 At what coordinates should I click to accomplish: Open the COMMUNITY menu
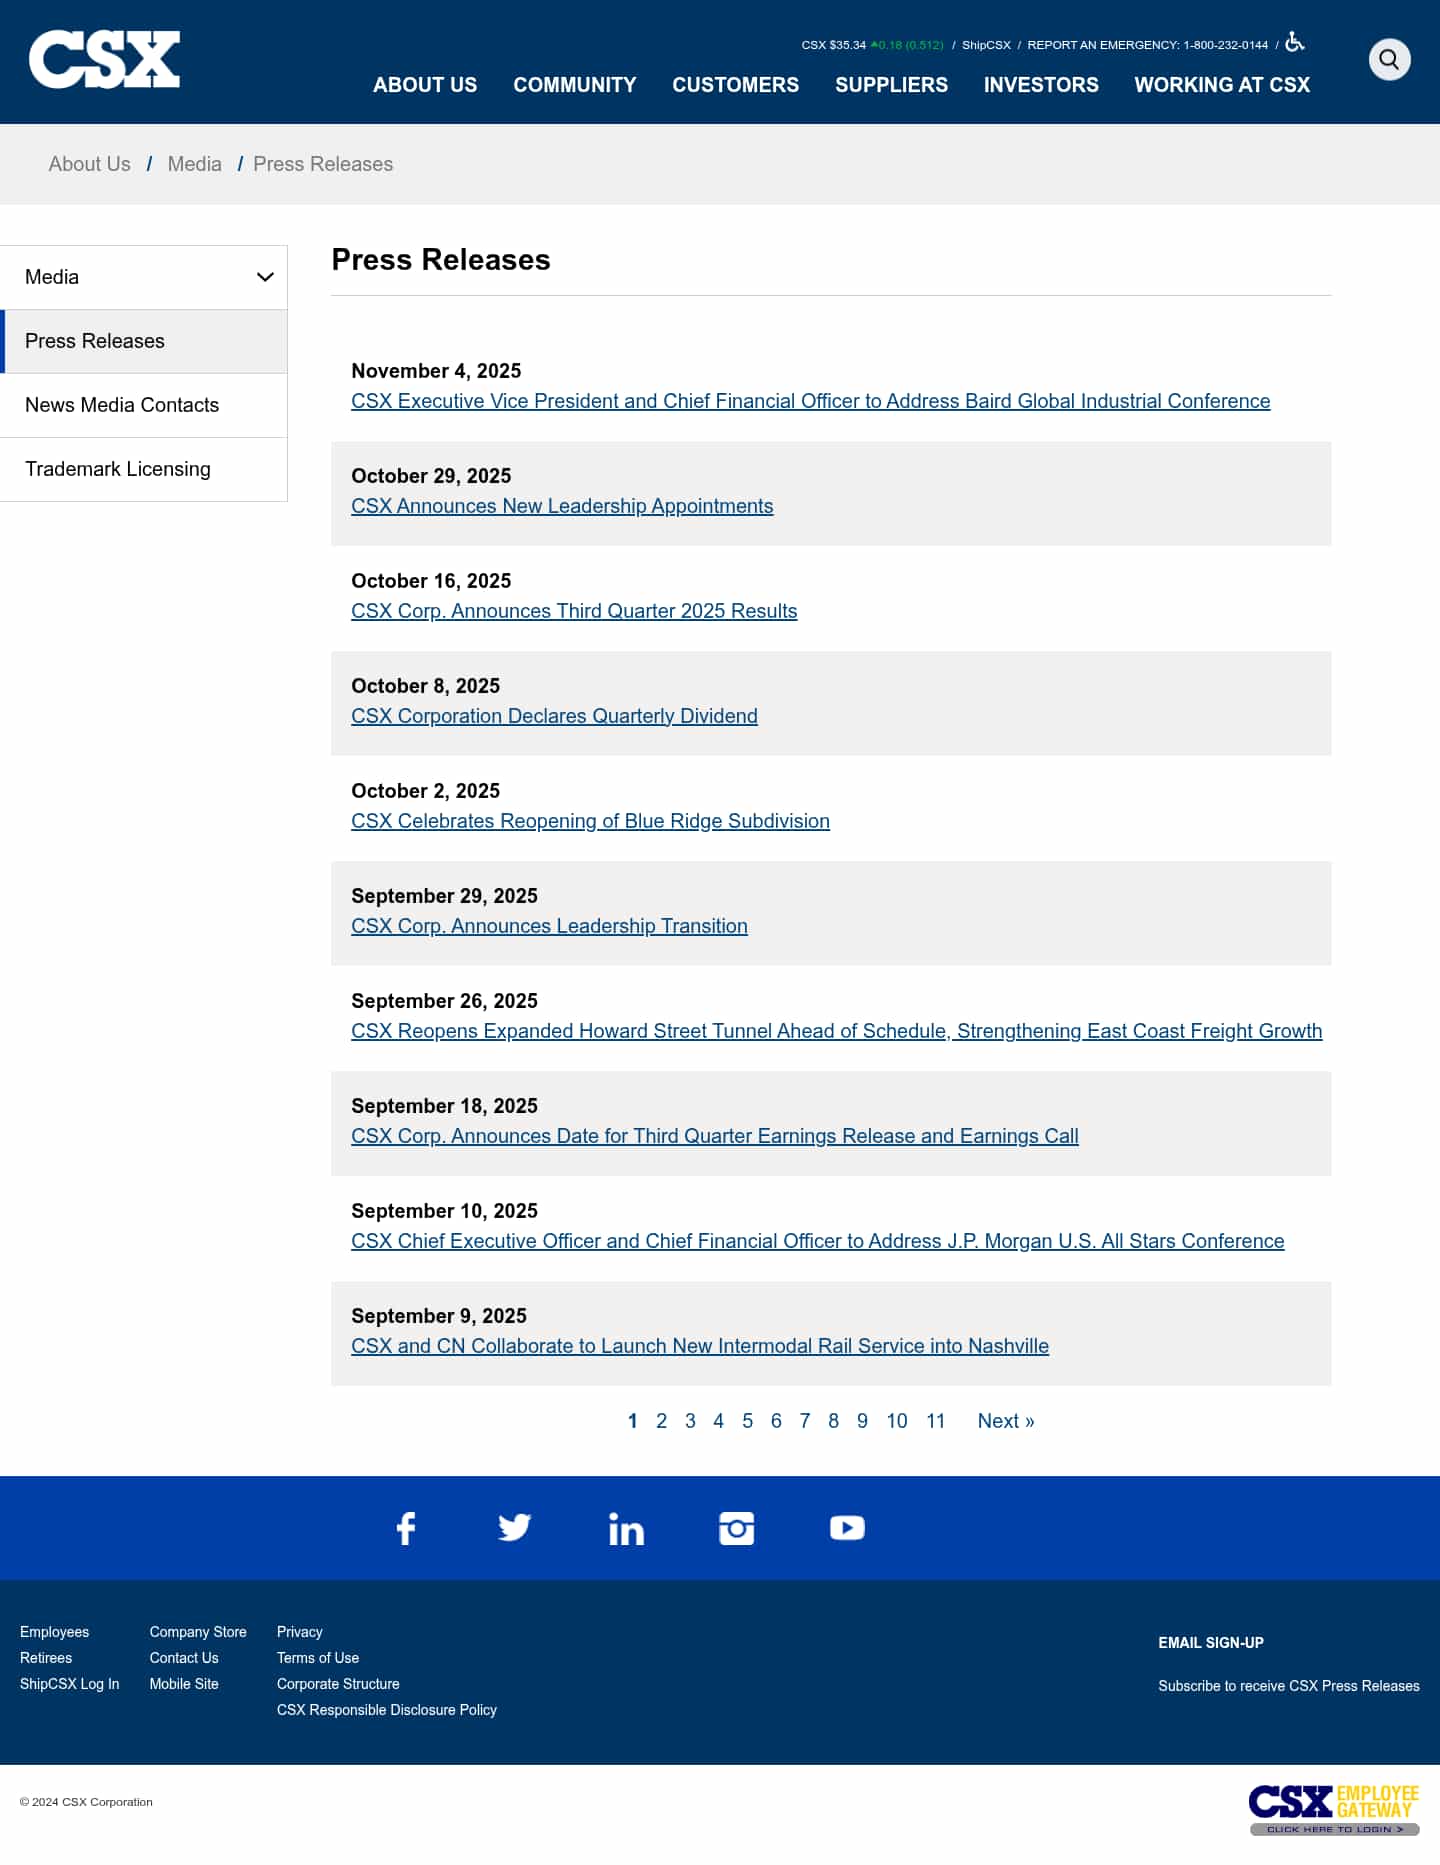tap(575, 85)
